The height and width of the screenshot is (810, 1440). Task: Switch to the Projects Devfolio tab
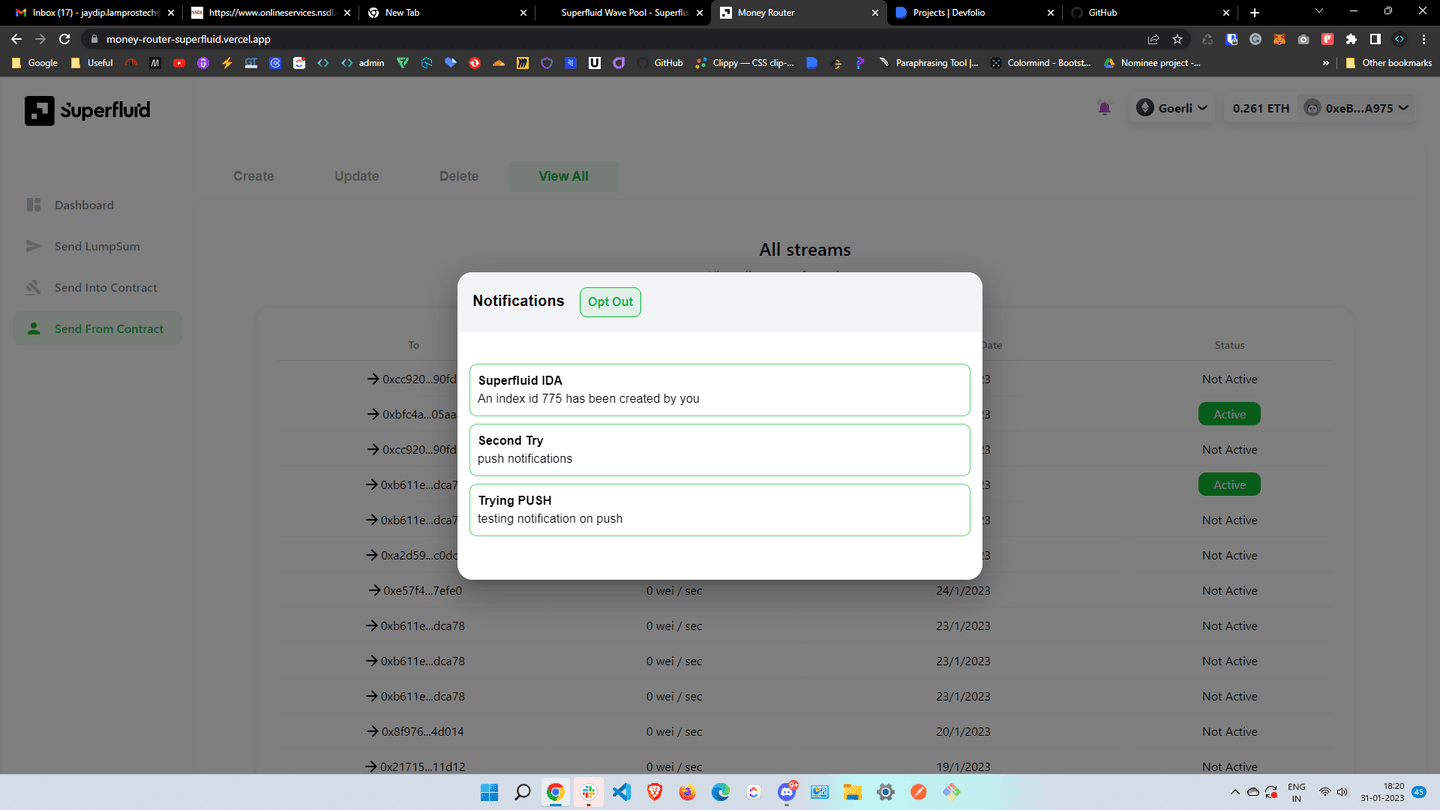[975, 13]
